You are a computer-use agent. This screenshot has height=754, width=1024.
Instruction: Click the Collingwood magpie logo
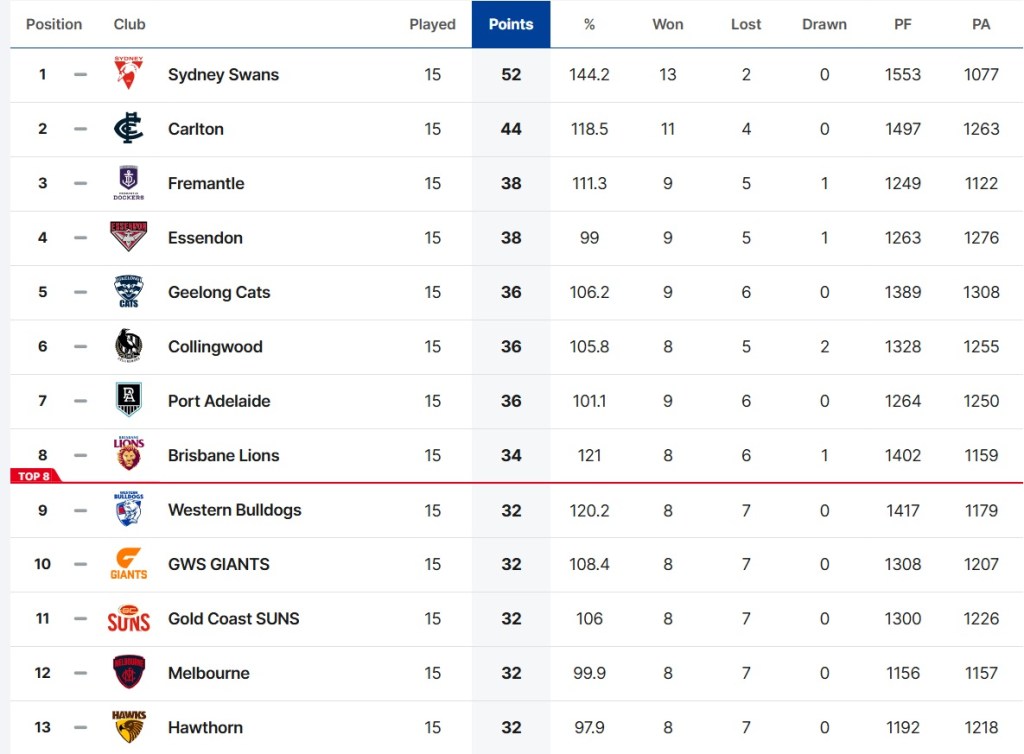click(128, 347)
